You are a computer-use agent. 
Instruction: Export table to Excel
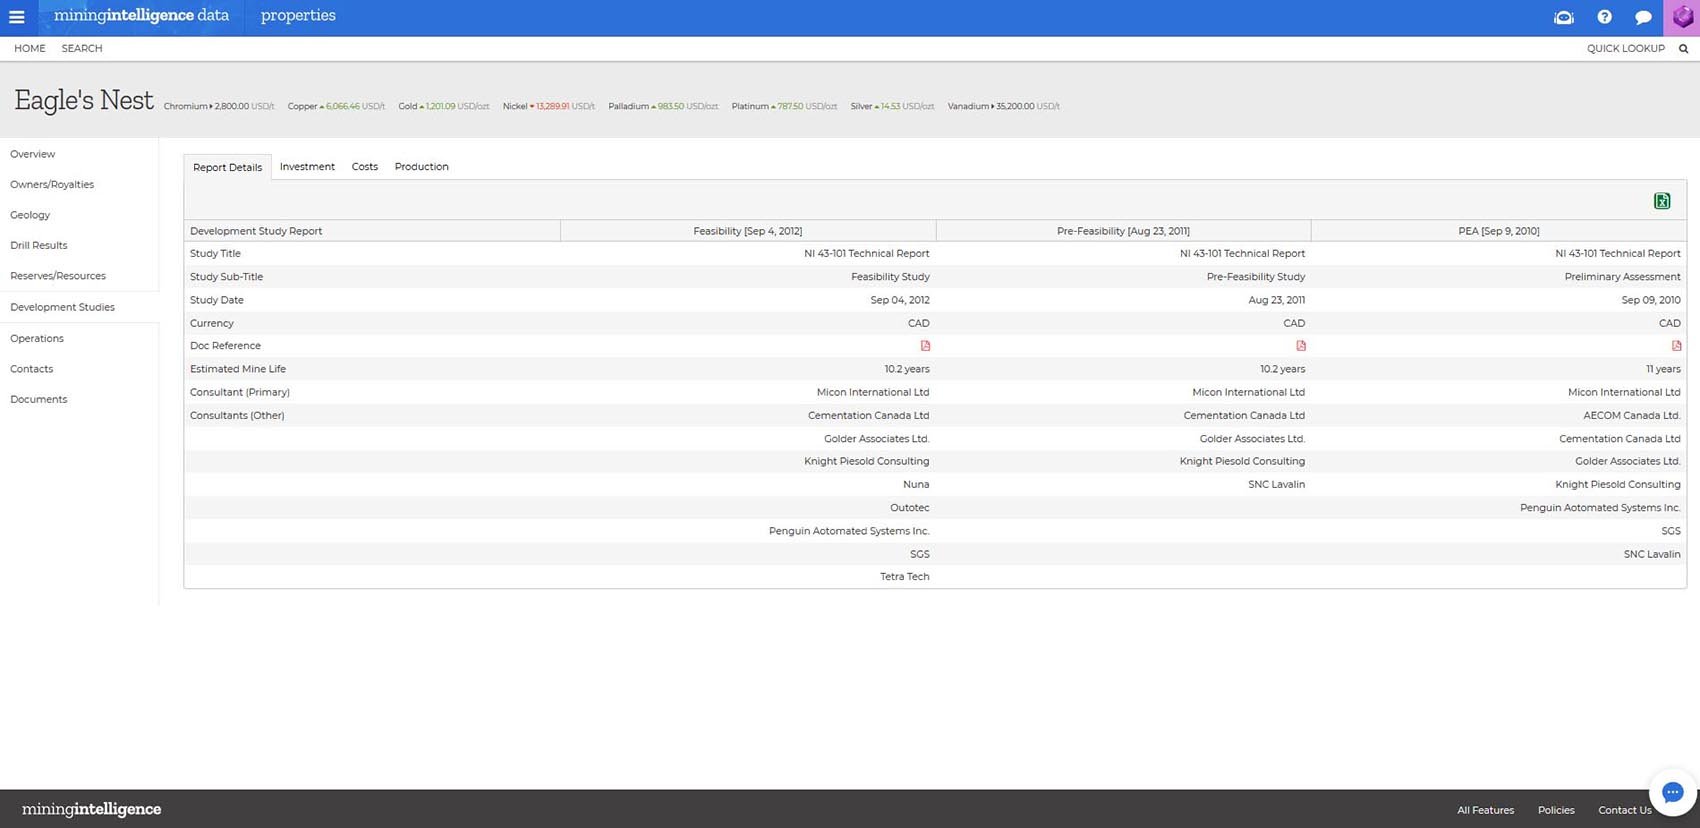coord(1662,201)
